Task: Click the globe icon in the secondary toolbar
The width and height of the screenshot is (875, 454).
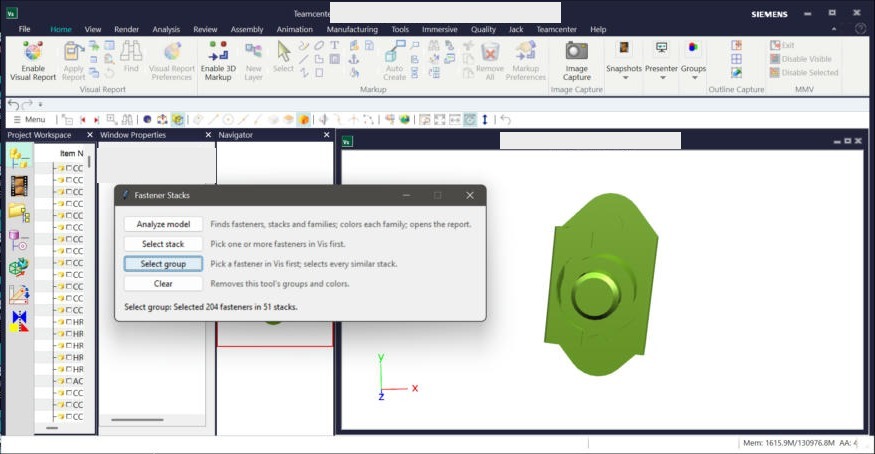Action: tap(405, 119)
